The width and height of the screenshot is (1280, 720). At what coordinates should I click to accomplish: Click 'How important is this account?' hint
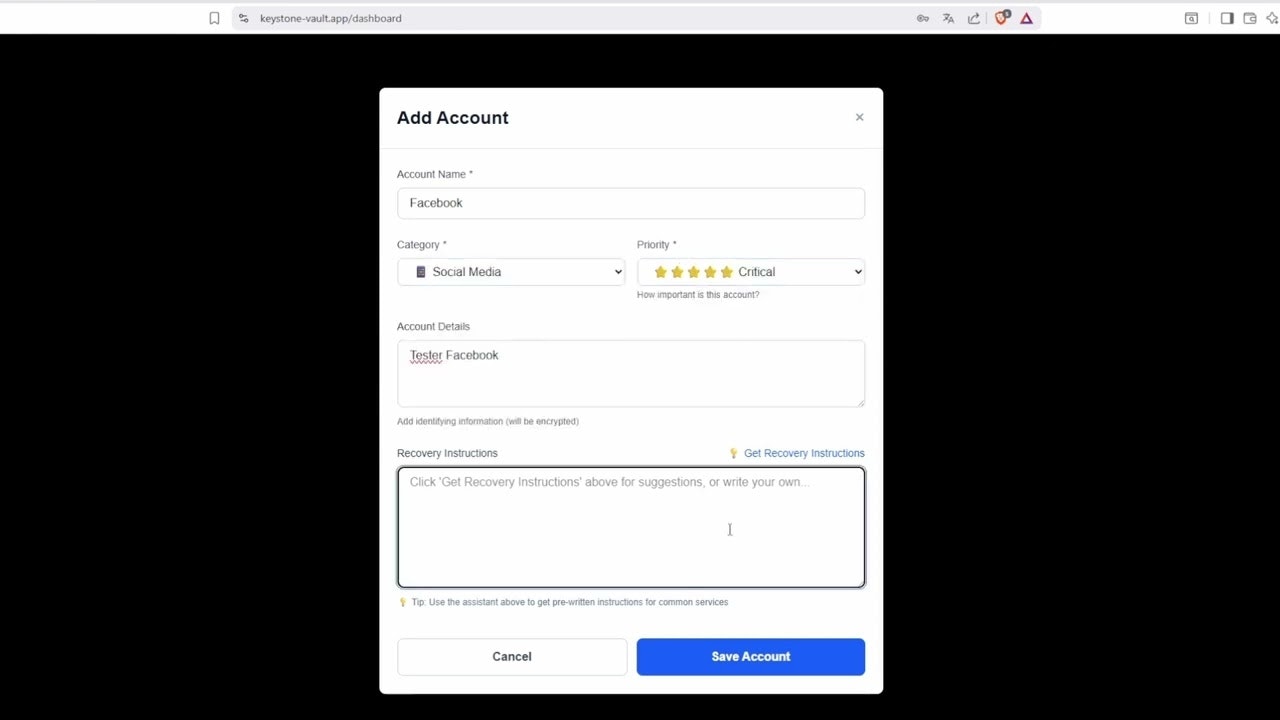[x=698, y=295]
